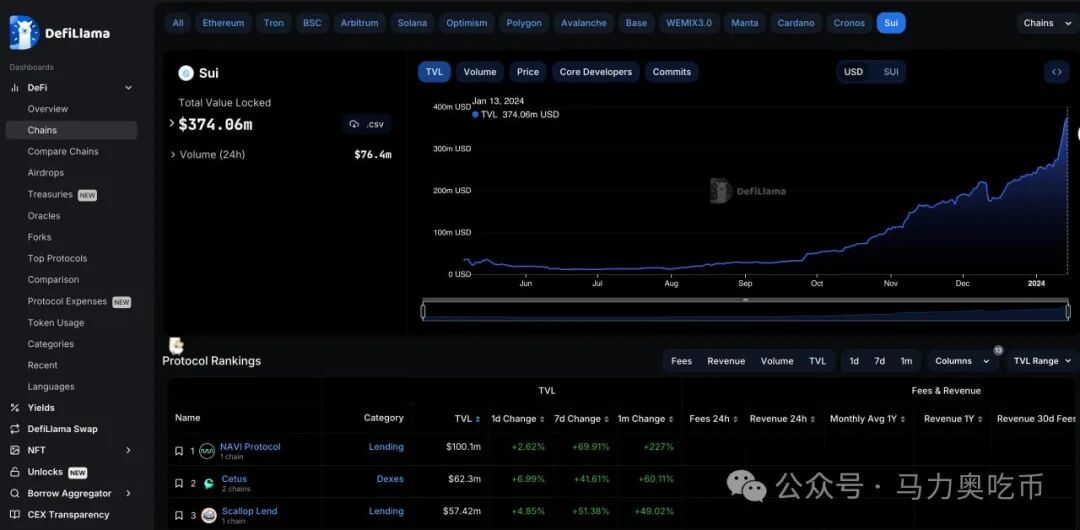Toggle the TVL chart option
Viewport: 1080px width, 530px height.
(434, 72)
